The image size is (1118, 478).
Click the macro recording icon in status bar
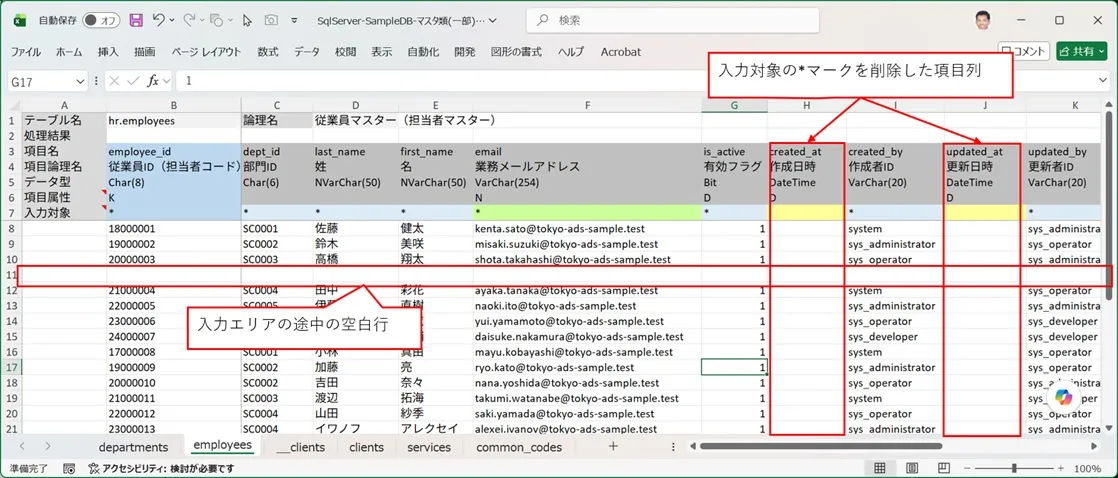click(x=70, y=469)
